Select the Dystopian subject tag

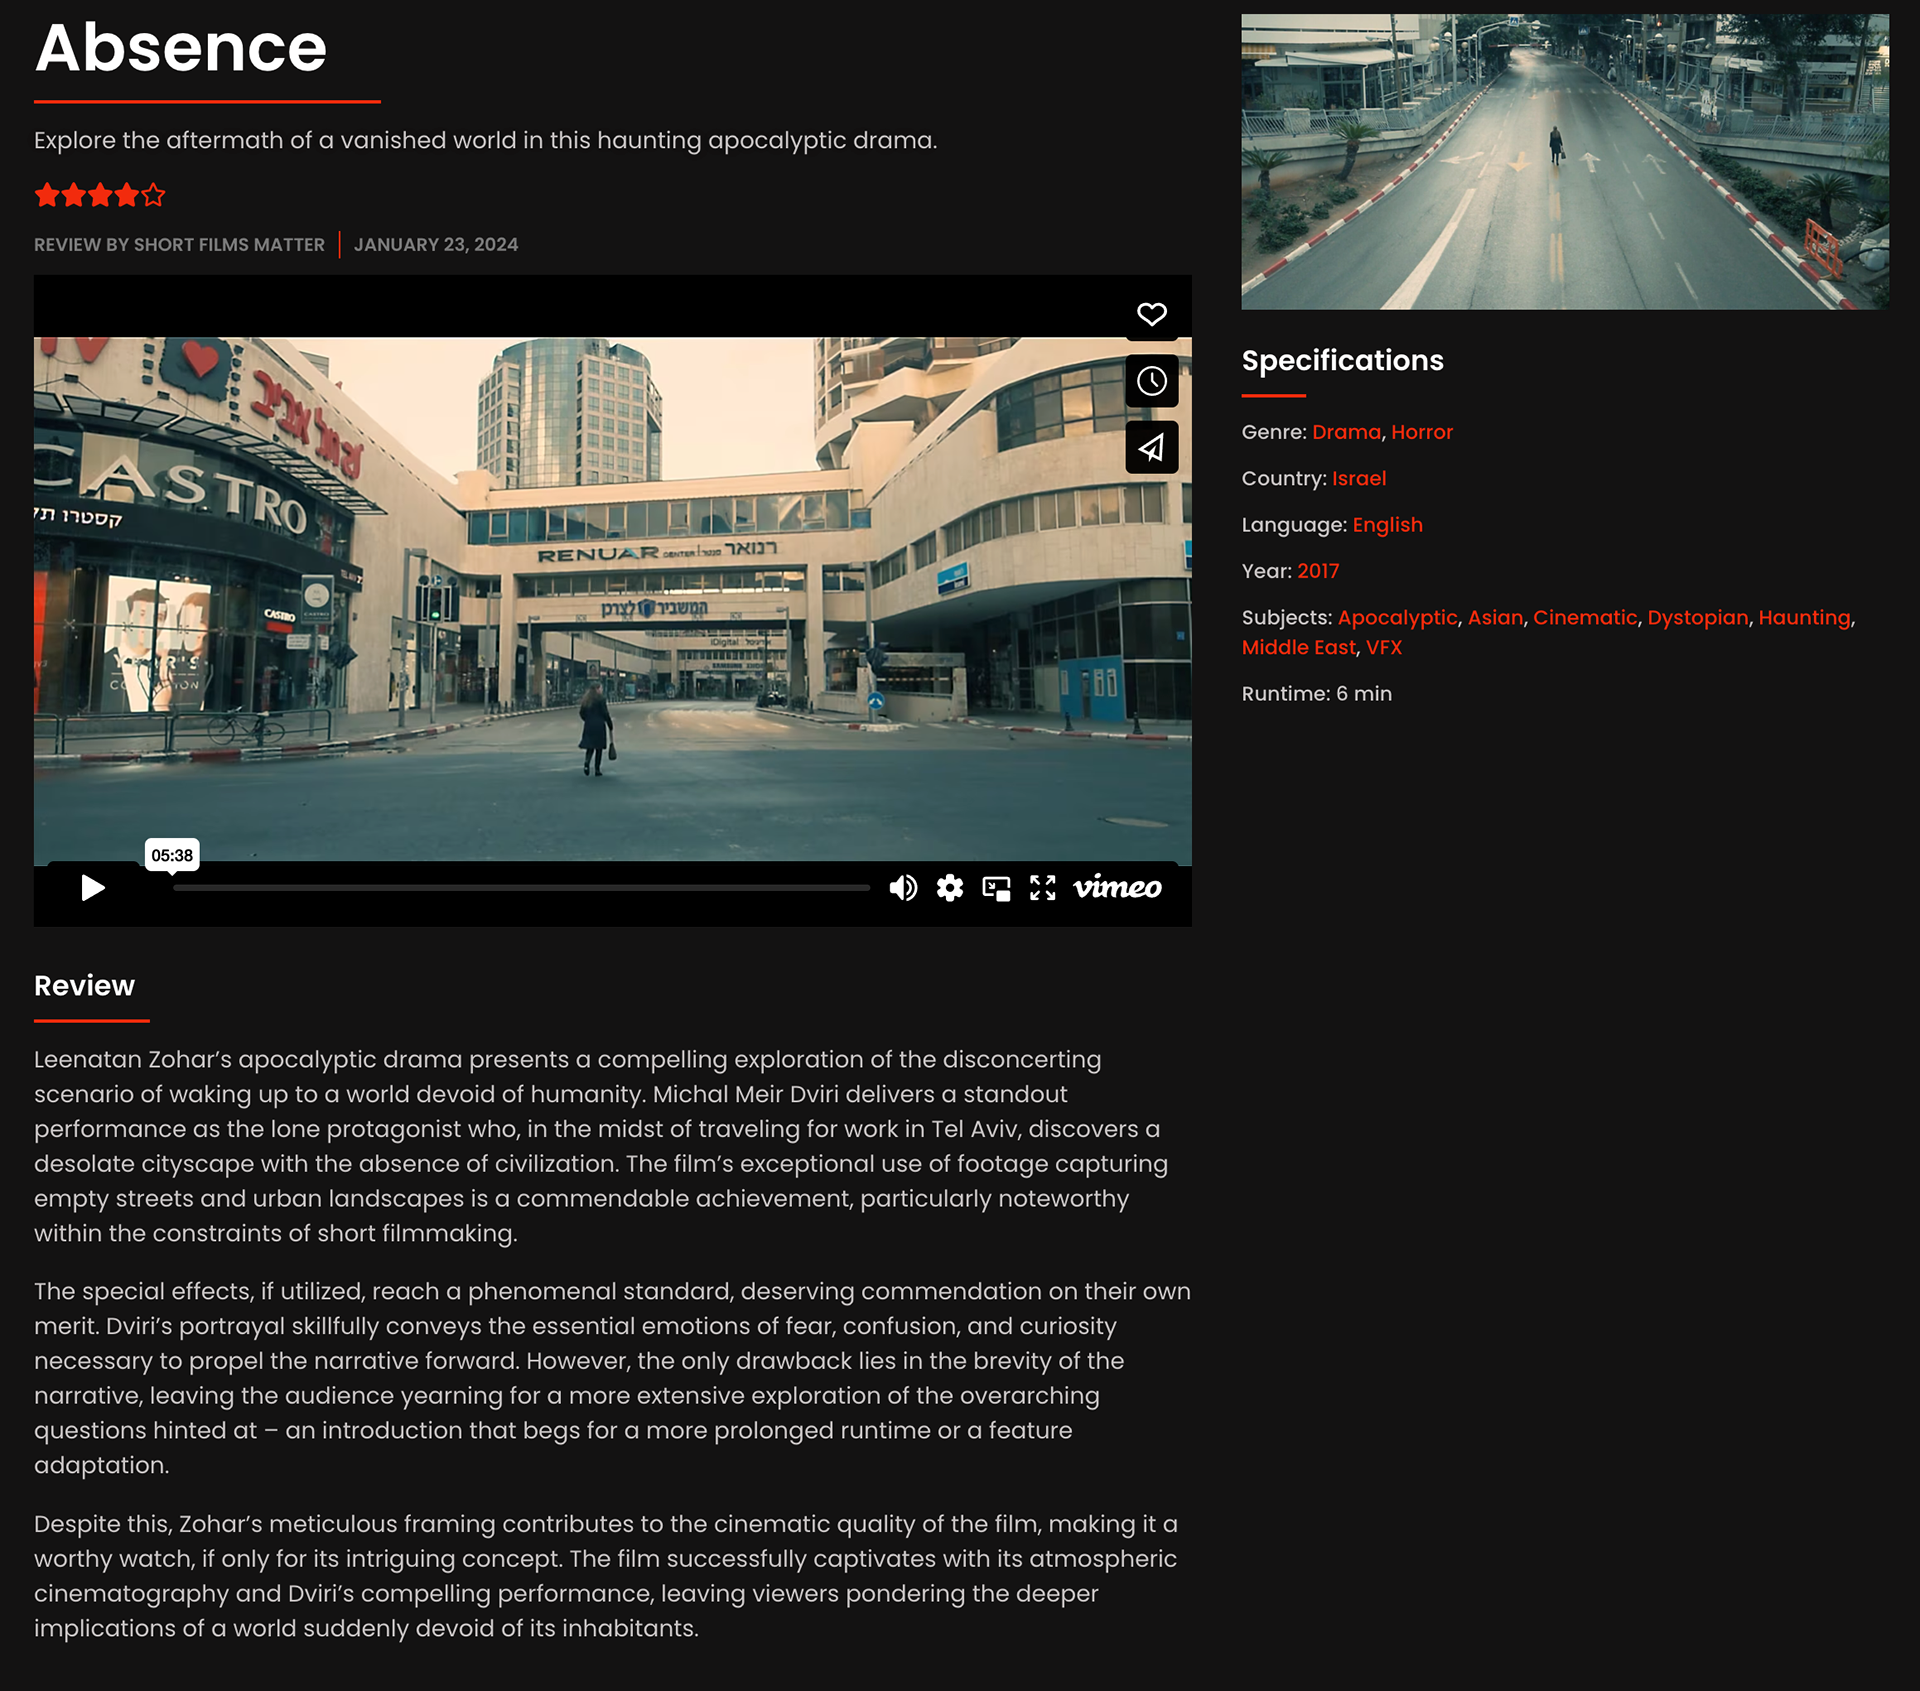tap(1697, 617)
